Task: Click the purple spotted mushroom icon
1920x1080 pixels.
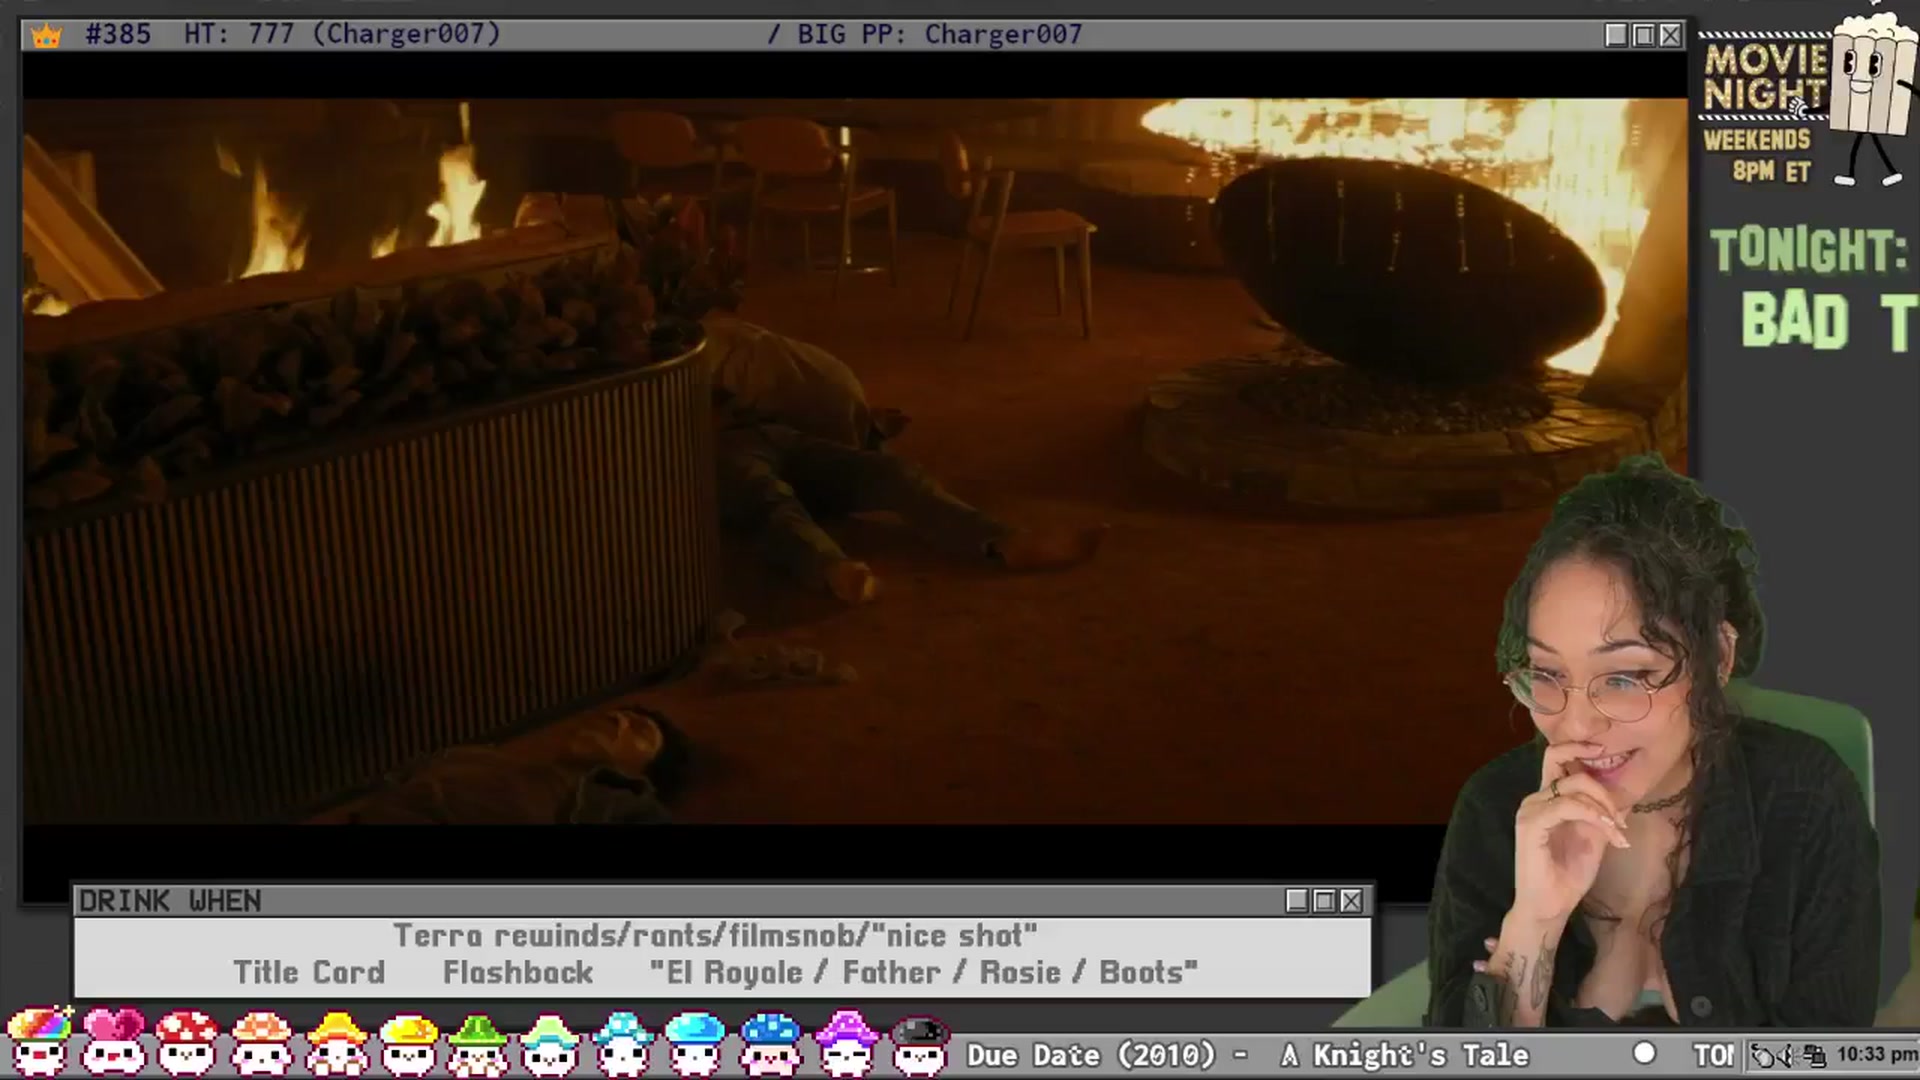Action: point(846,1042)
